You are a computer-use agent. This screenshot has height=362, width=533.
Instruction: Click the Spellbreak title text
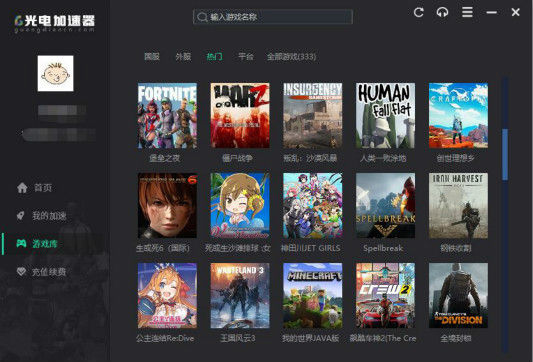(383, 248)
